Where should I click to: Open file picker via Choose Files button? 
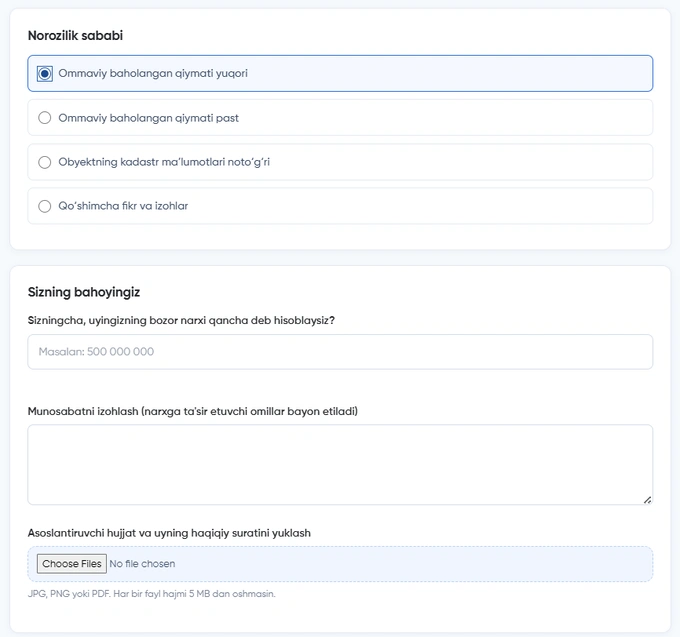tap(72, 564)
